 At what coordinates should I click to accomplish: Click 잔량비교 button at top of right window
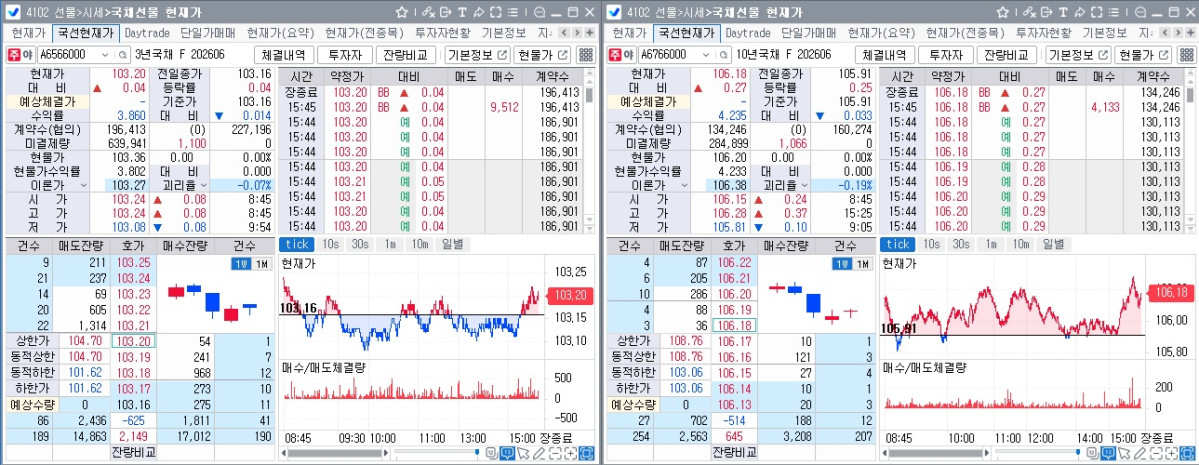point(1006,55)
